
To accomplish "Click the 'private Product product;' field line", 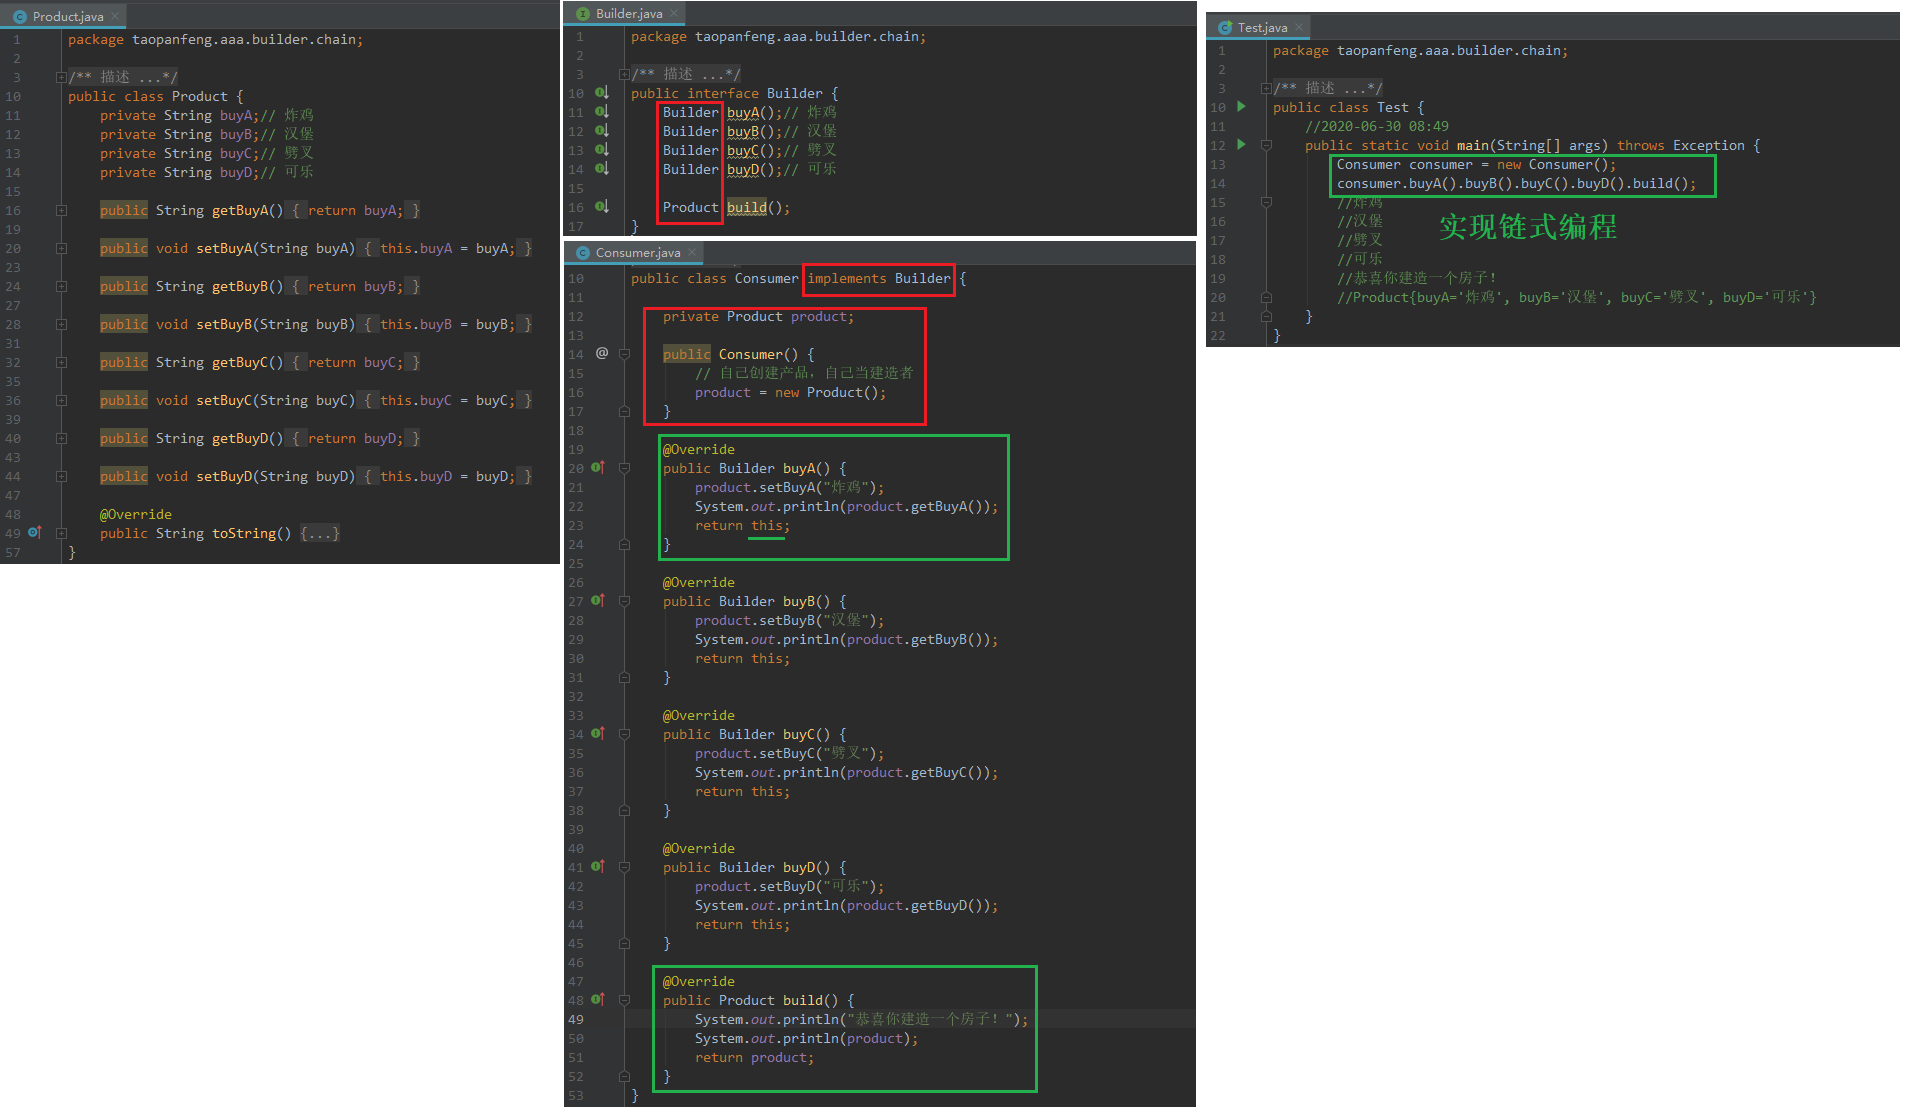I will pyautogui.click(x=759, y=316).
